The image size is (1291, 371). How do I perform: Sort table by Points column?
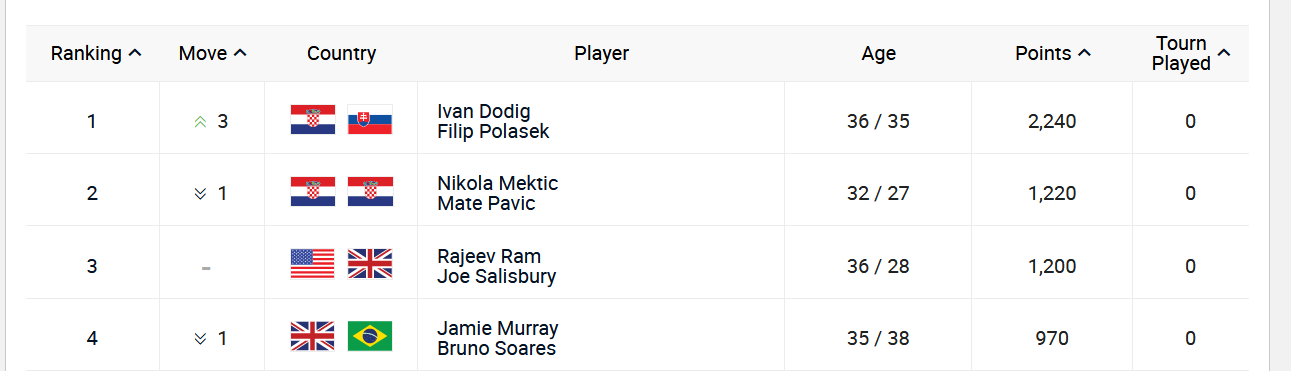point(1052,53)
